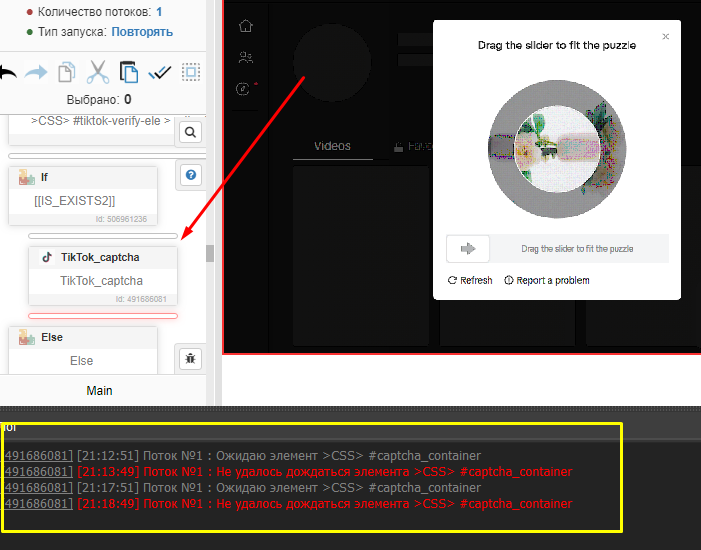
Task: Click the magnifier search button
Action: pos(190,132)
